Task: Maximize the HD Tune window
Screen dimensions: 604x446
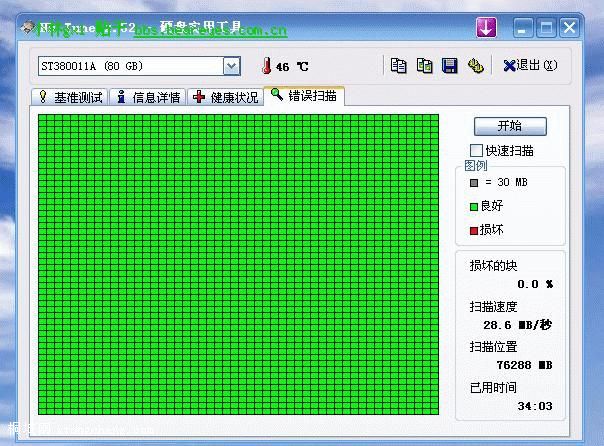Action: tap(546, 28)
